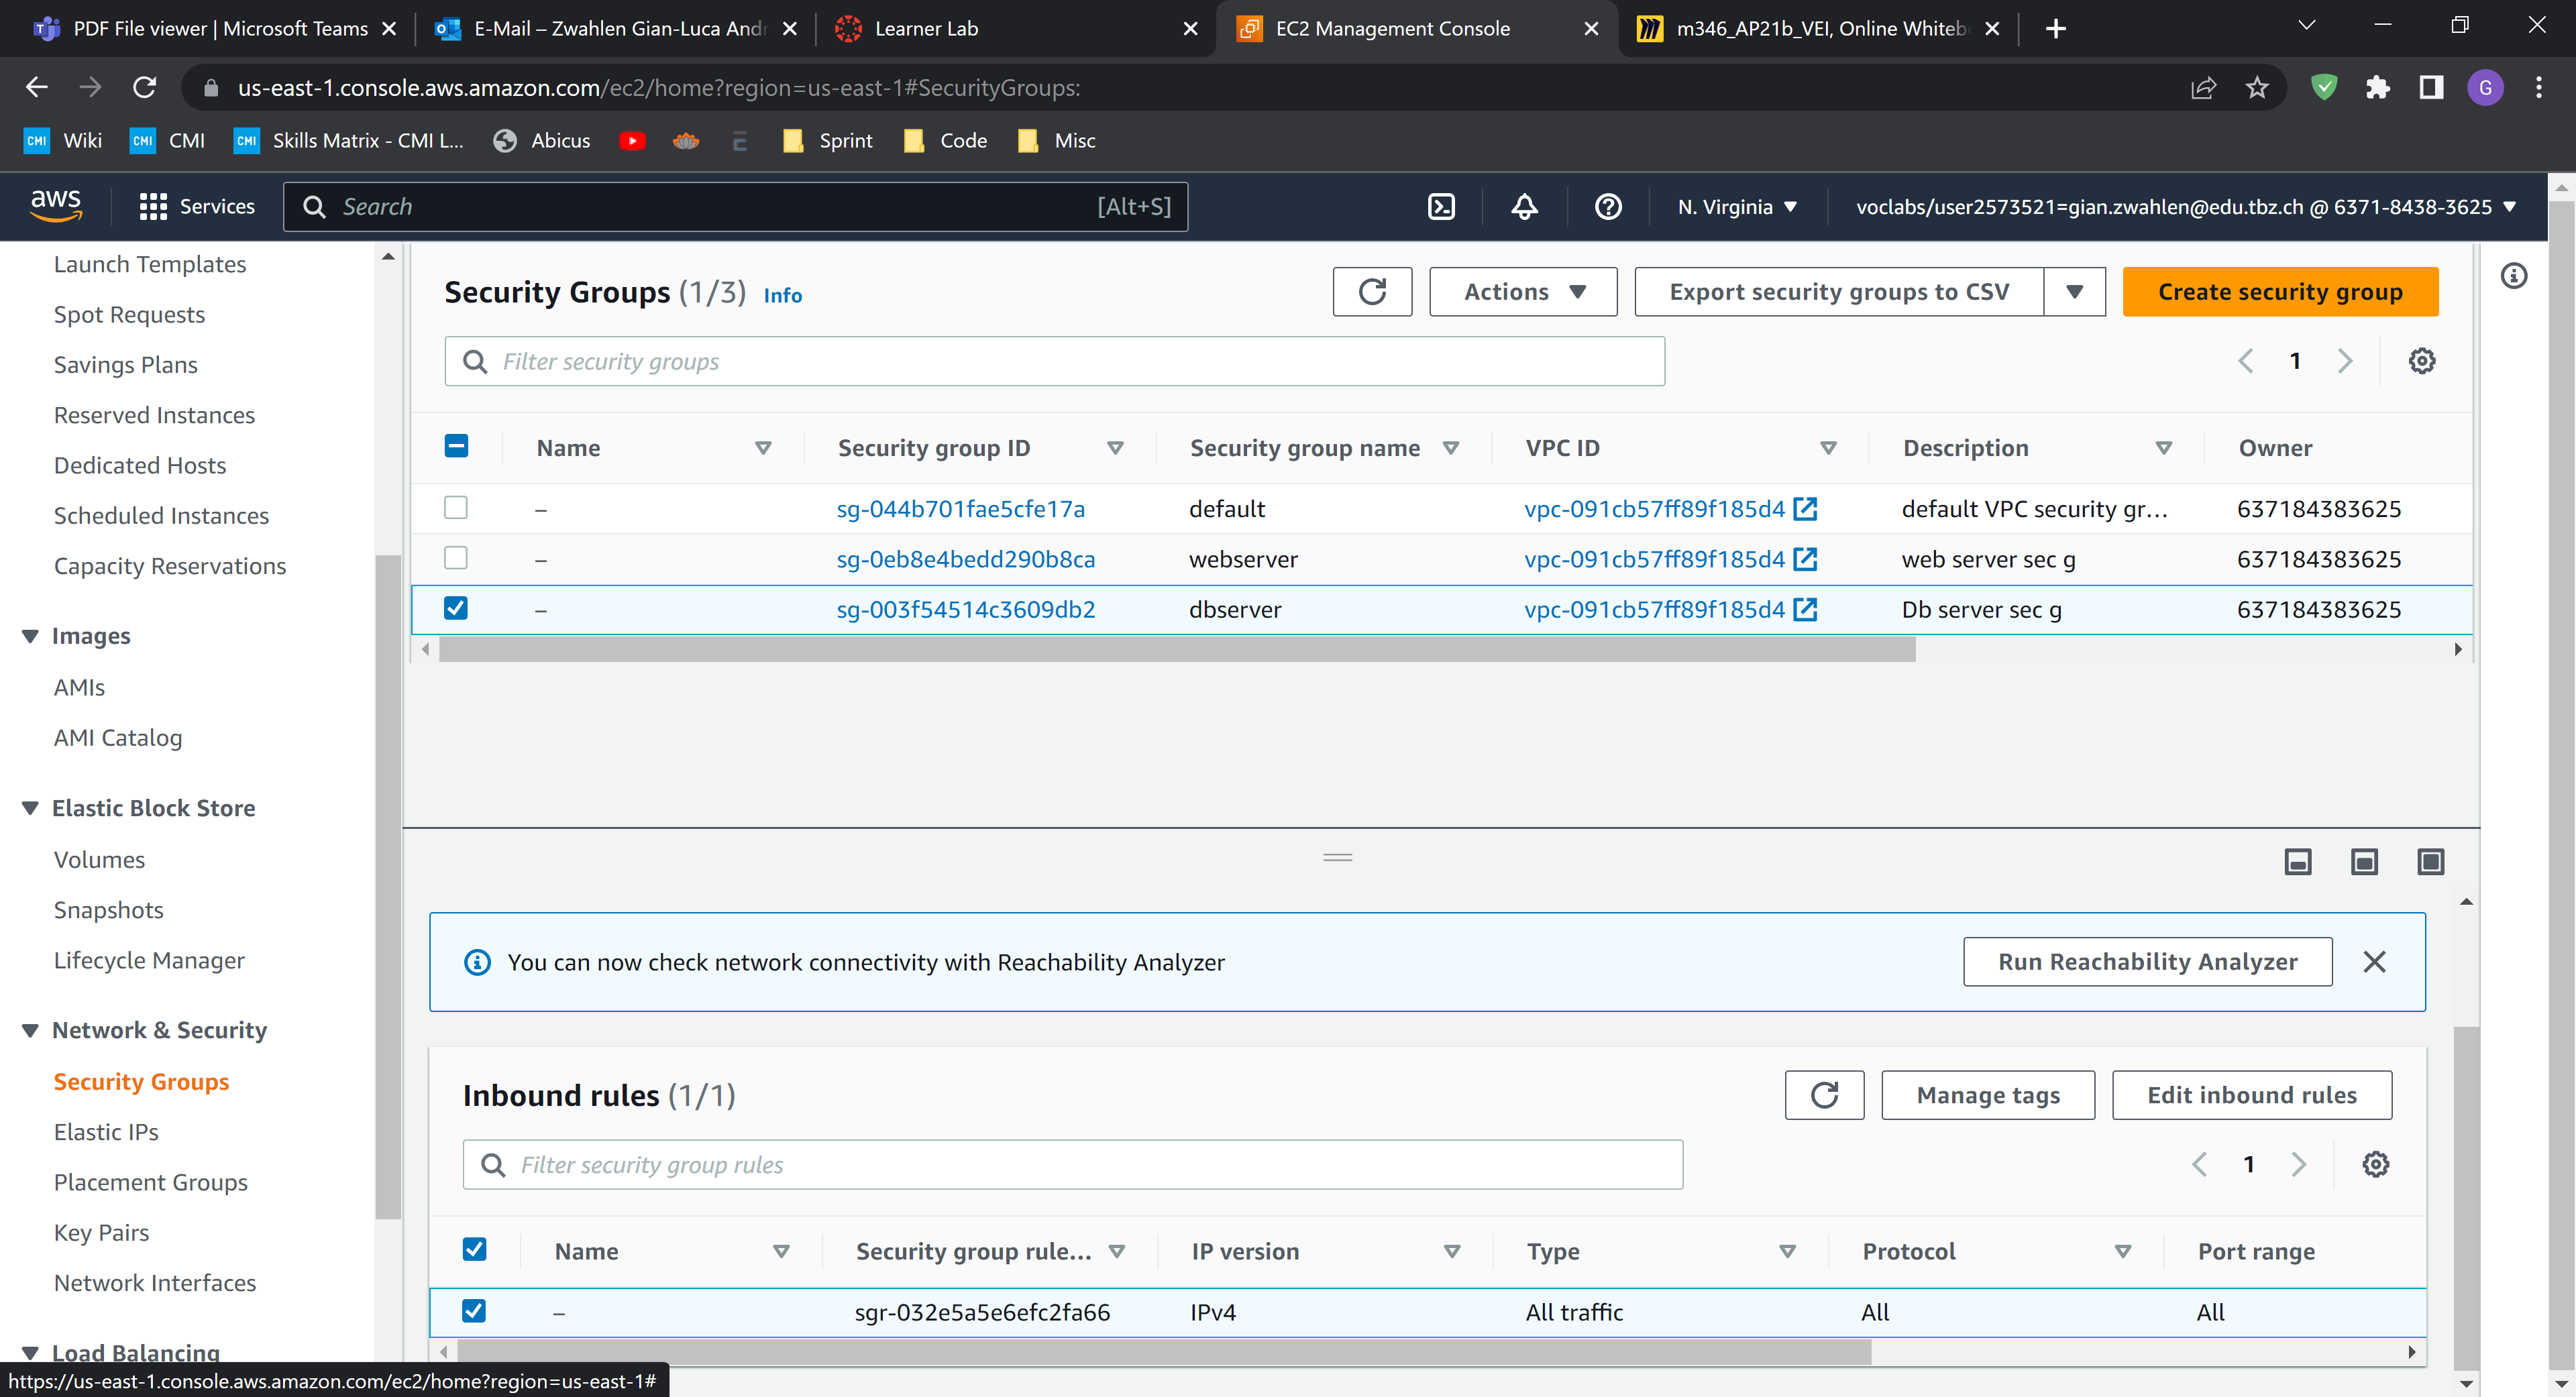The image size is (2576, 1397).
Task: Refresh the Security Groups table
Action: tap(1372, 292)
